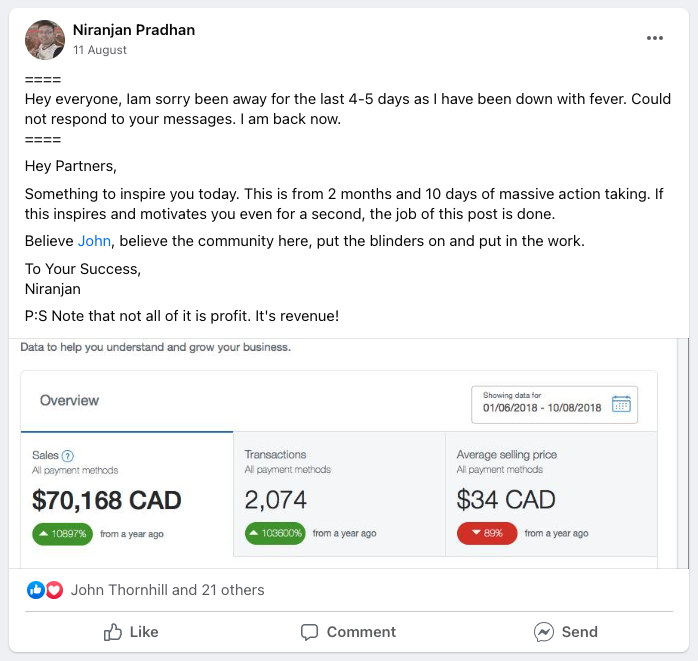This screenshot has height=661, width=698.
Task: Click the Send button text
Action: click(x=580, y=632)
